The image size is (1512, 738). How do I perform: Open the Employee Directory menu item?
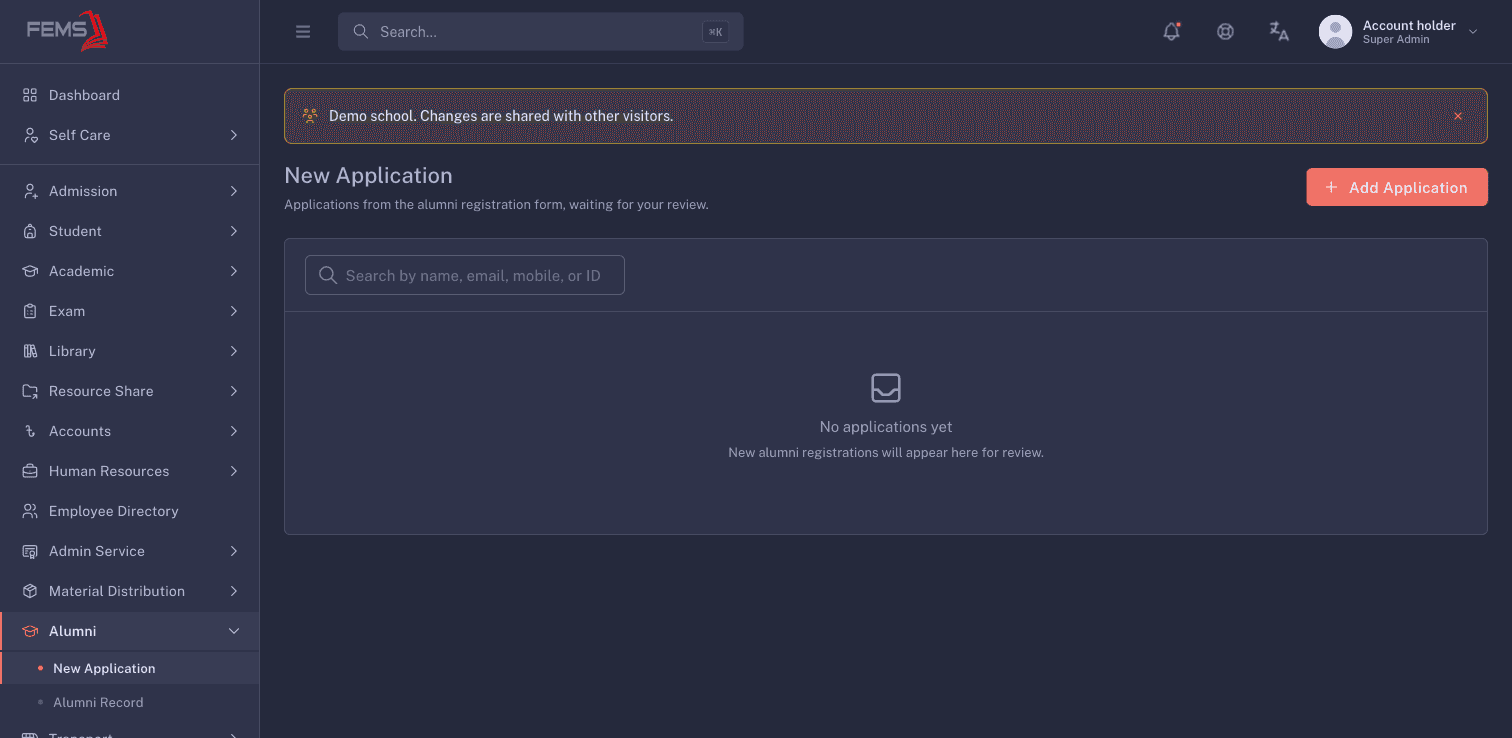tap(130, 511)
